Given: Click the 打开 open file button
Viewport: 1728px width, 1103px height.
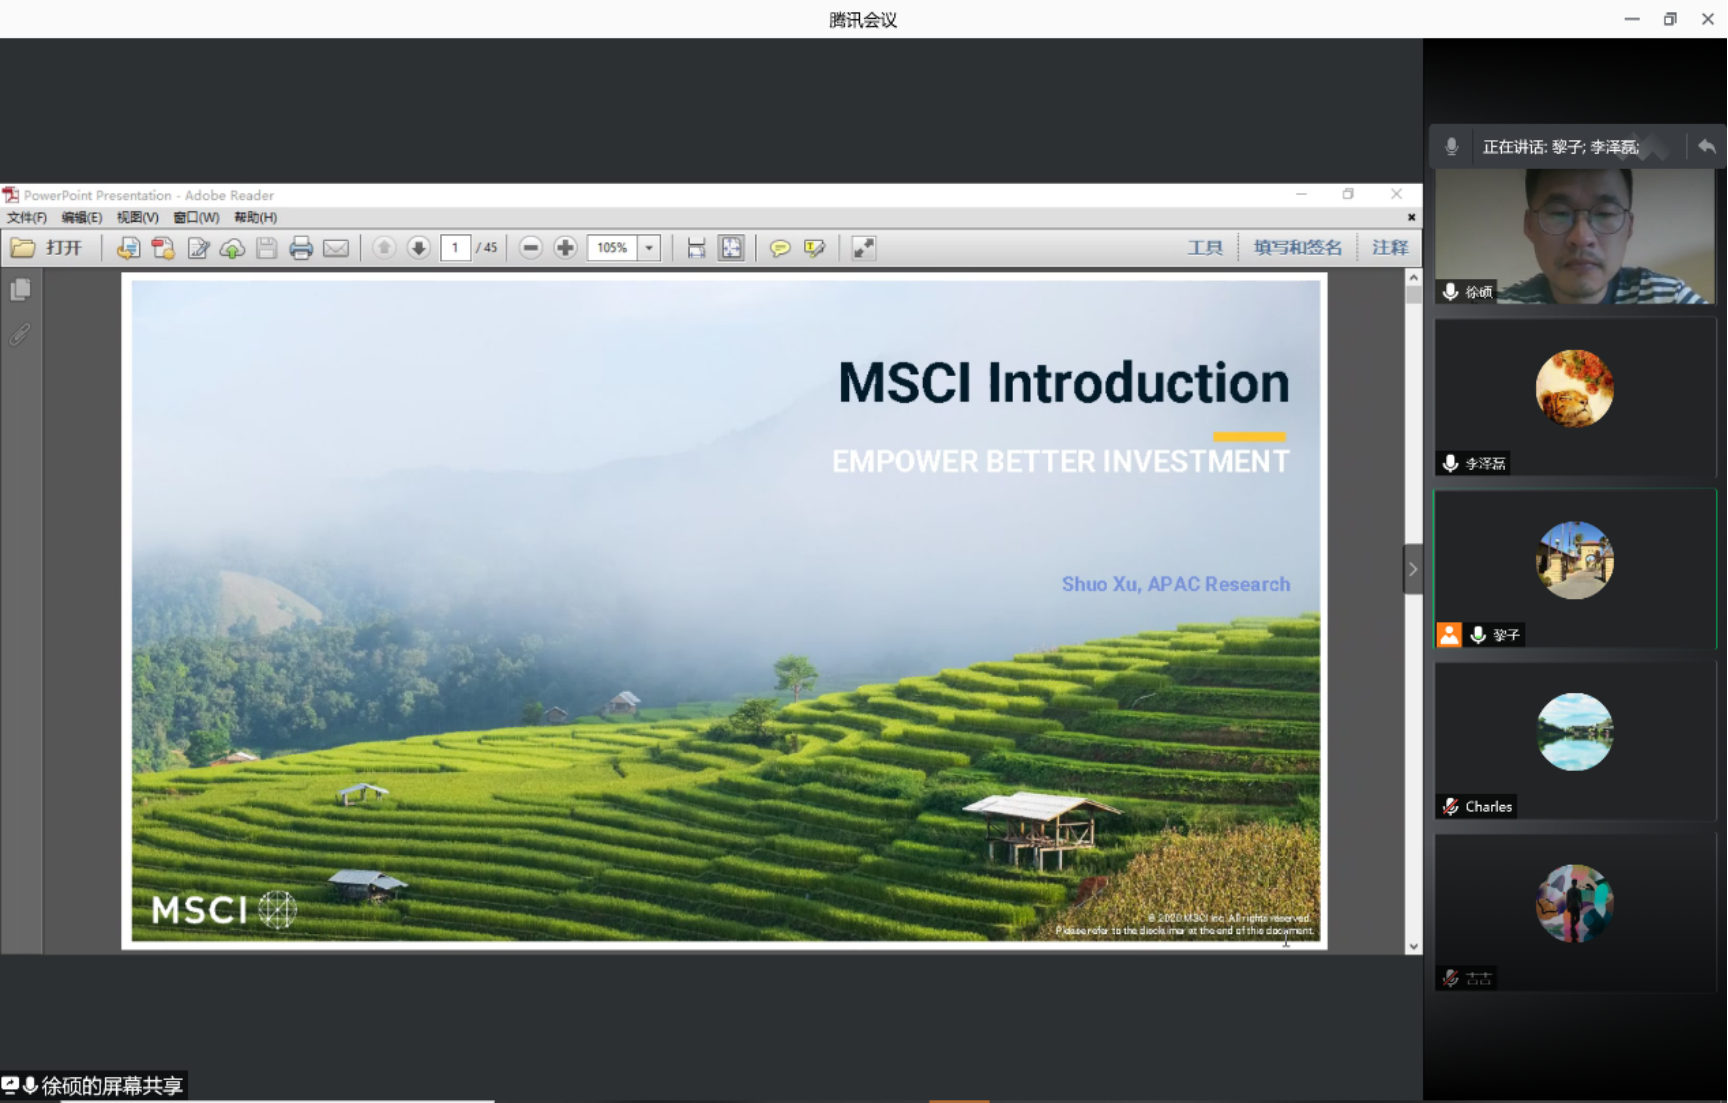Looking at the screenshot, I should 47,248.
